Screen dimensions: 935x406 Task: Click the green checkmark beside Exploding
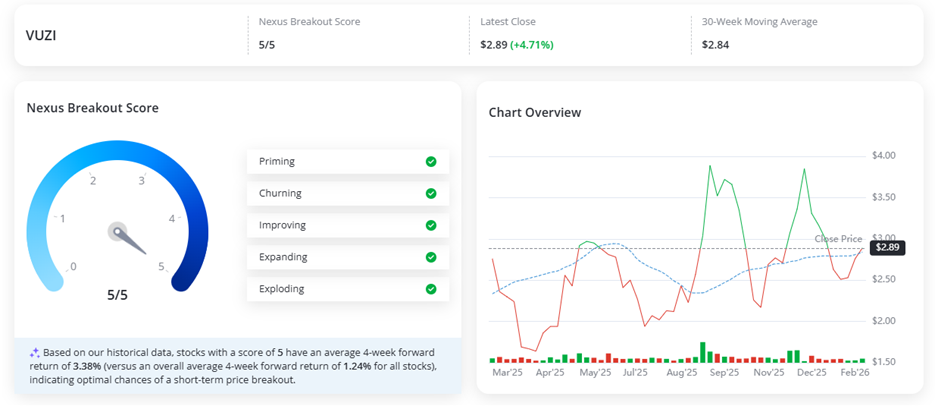(x=431, y=289)
